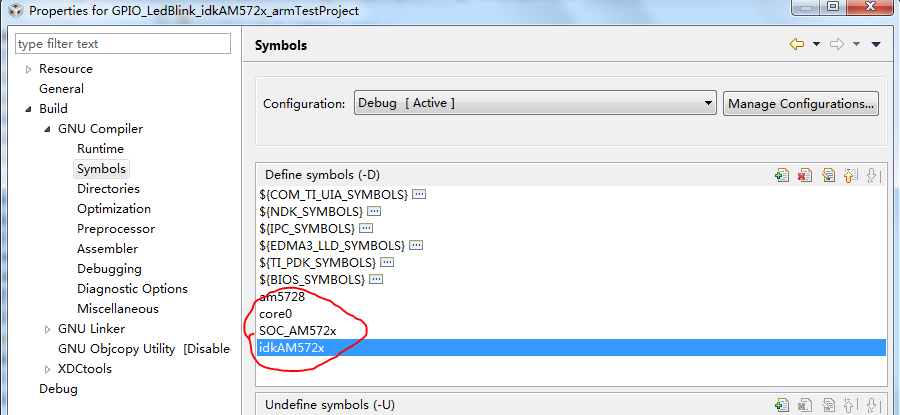900x415 pixels.
Task: Click ellipsis next to ${BIOS_SYMBOLS}
Action: (x=376, y=279)
